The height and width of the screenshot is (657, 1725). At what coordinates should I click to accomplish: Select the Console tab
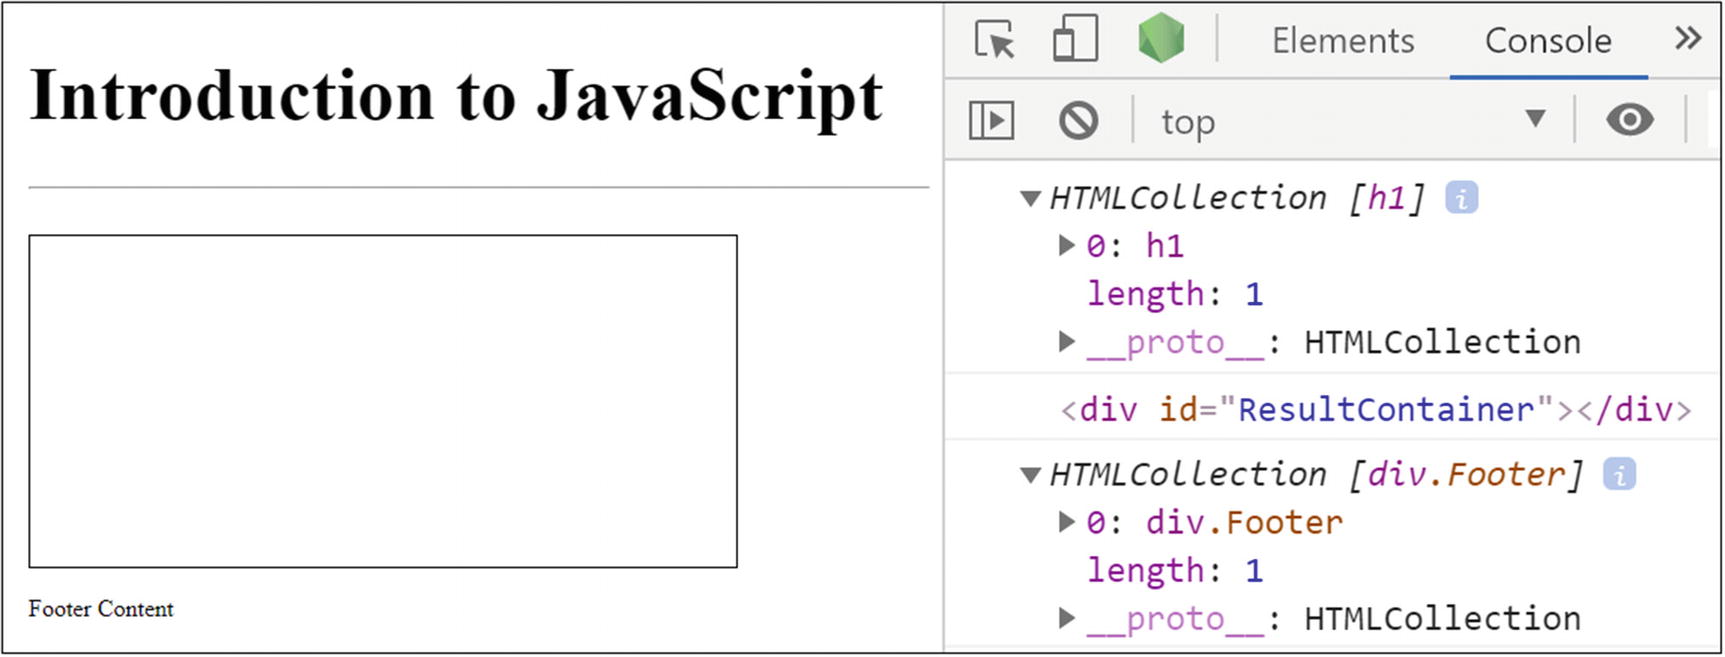click(1547, 41)
